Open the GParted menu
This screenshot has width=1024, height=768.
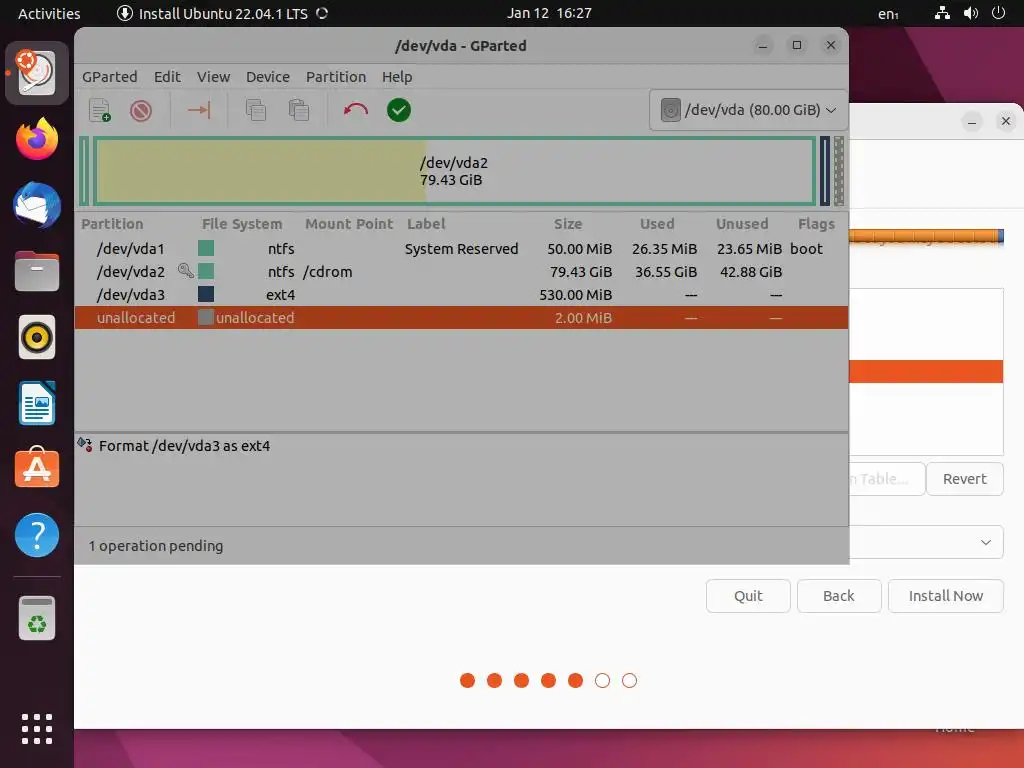coord(110,76)
